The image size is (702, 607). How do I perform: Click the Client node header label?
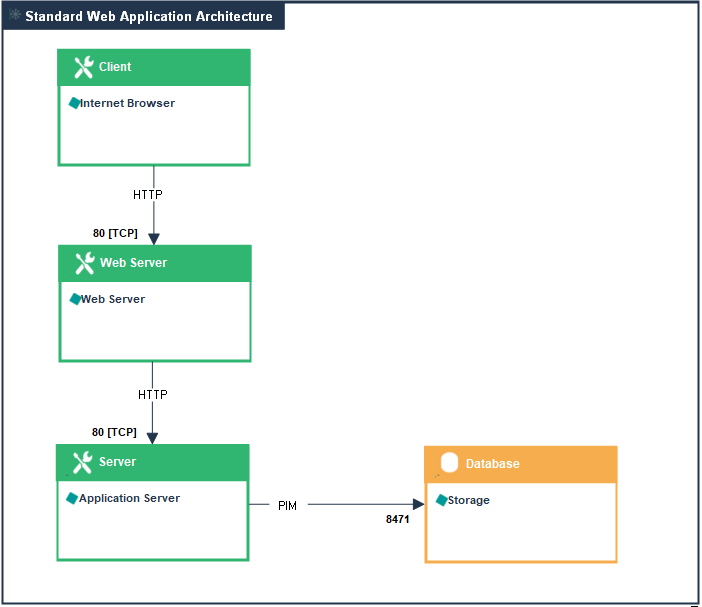point(115,67)
